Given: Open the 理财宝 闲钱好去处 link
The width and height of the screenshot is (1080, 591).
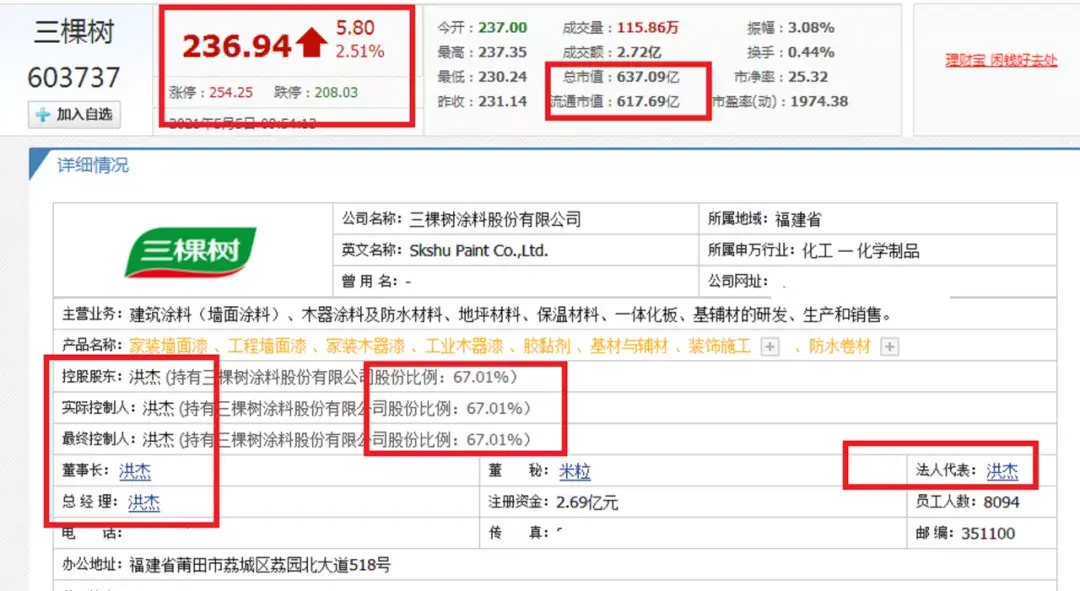Looking at the screenshot, I should [1001, 60].
